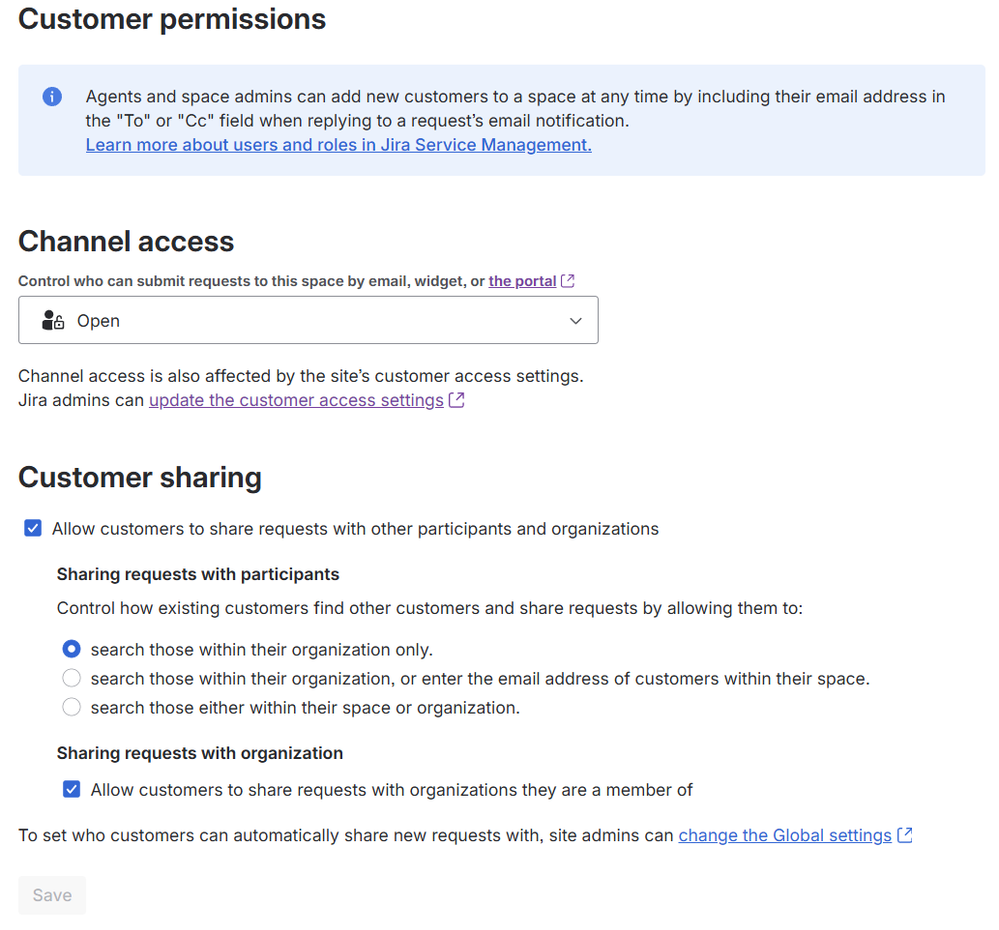Select "search those within their organization only"

[71, 649]
